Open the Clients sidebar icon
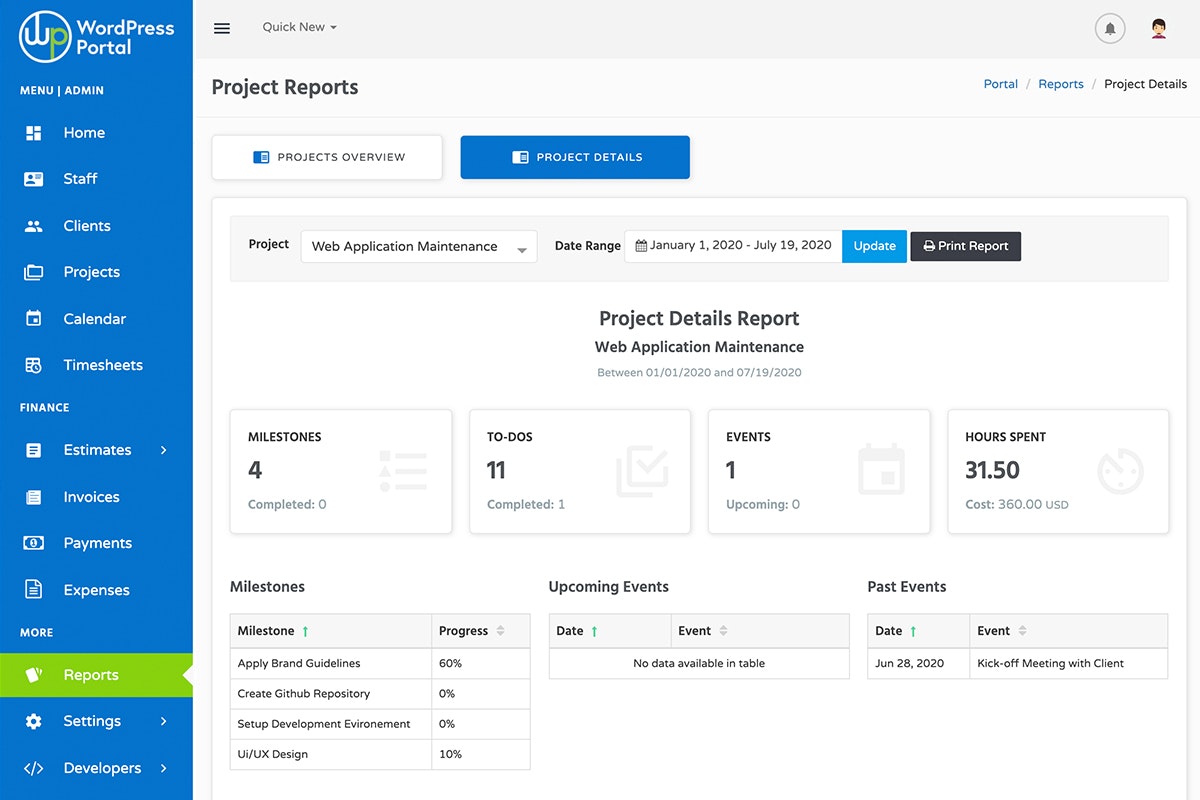 pos(34,225)
